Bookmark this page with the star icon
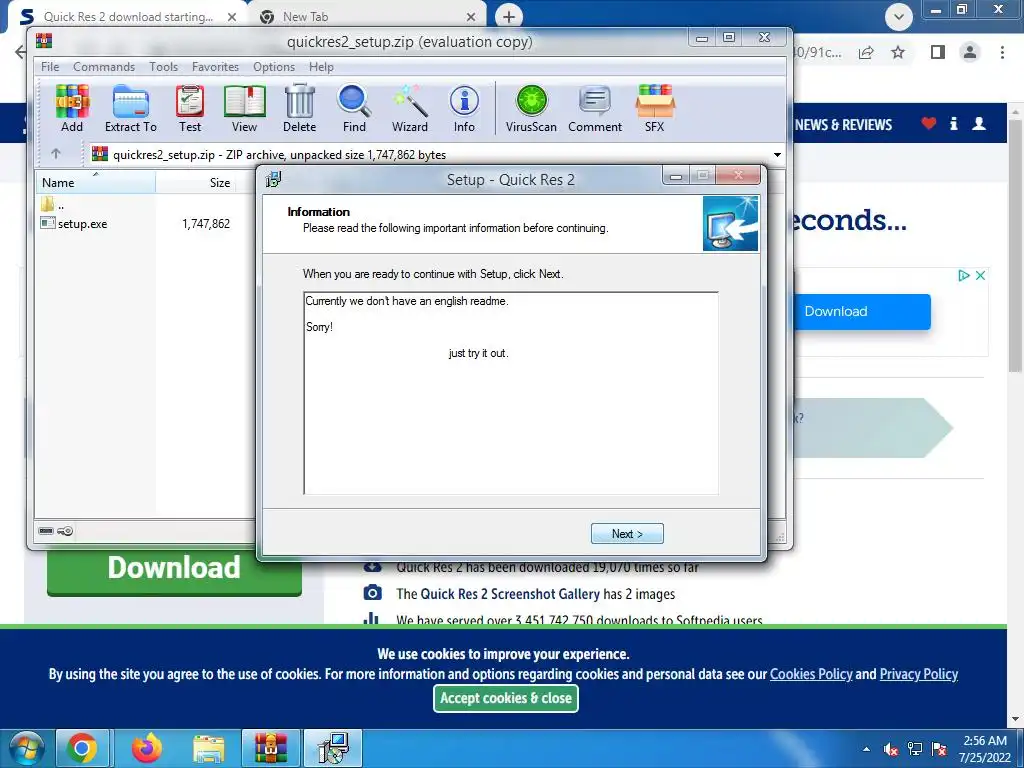The height and width of the screenshot is (768, 1024). (898, 52)
